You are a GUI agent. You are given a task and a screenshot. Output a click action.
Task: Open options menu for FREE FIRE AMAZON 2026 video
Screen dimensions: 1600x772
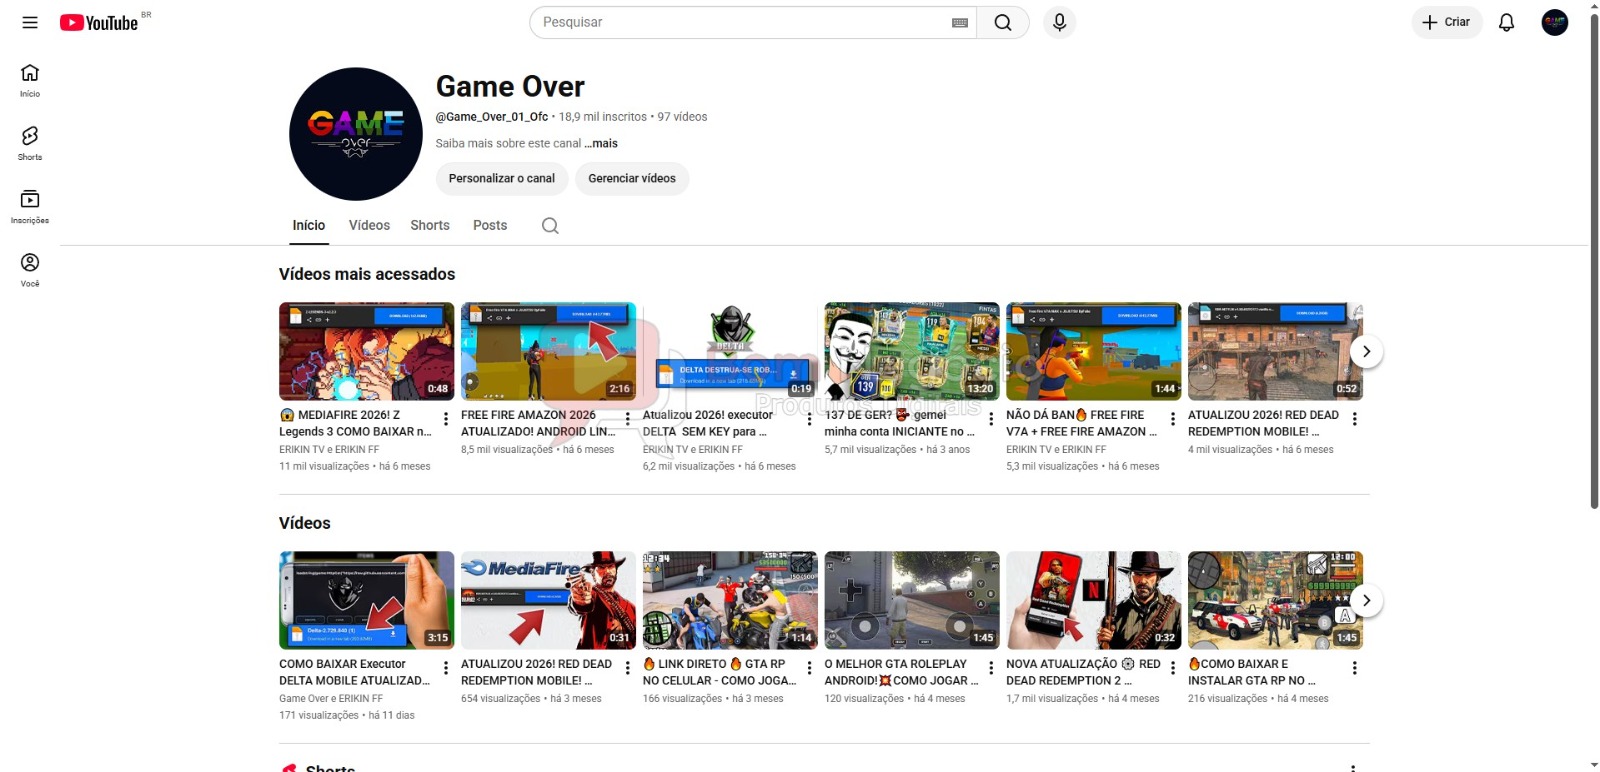tap(628, 419)
